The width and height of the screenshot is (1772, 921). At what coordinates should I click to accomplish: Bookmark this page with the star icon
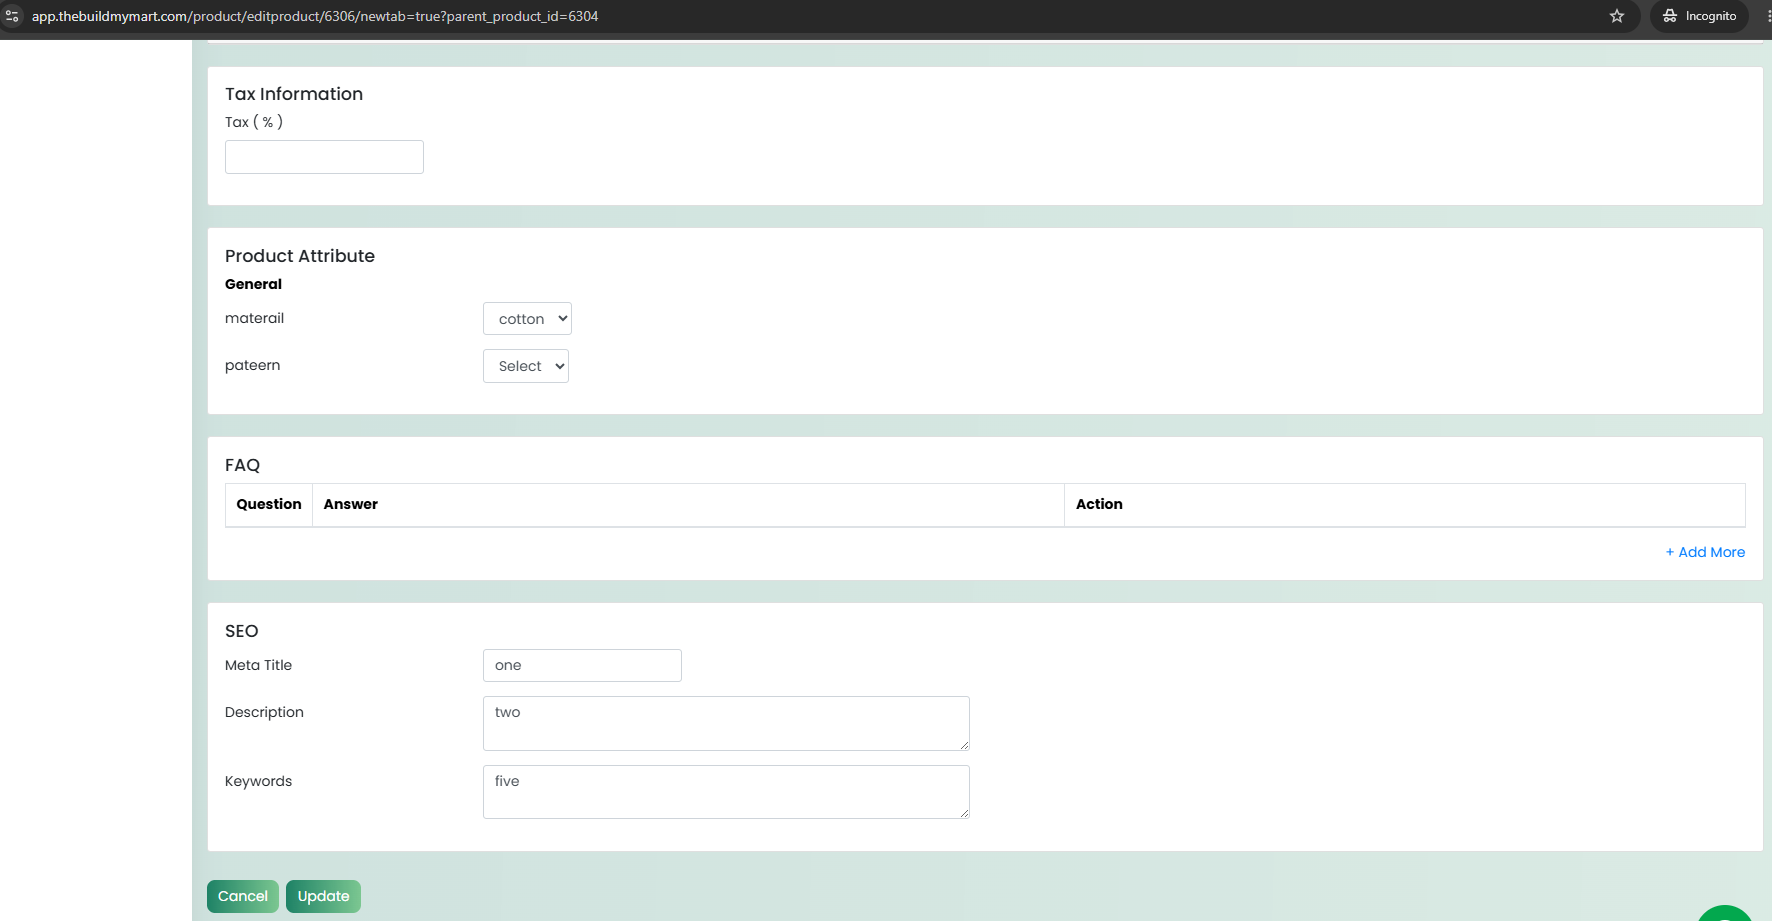click(x=1617, y=16)
